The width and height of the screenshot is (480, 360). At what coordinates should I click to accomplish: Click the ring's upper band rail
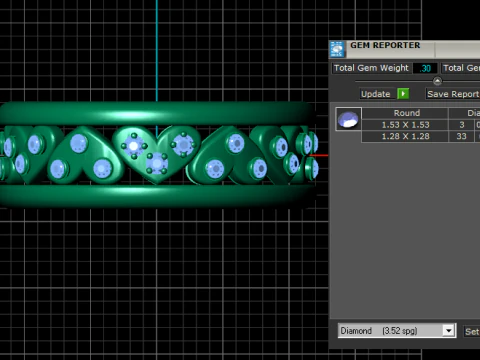(157, 113)
